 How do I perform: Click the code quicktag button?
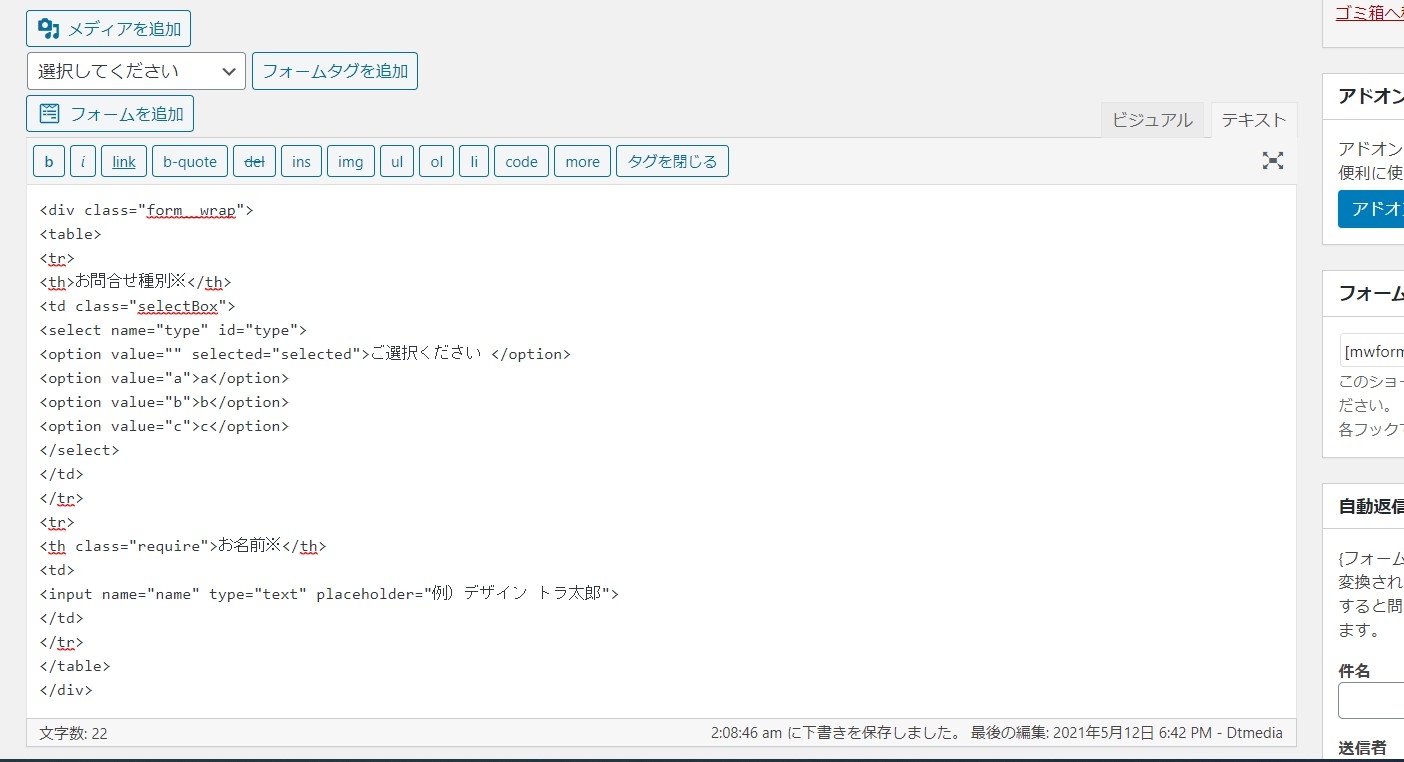pos(521,161)
